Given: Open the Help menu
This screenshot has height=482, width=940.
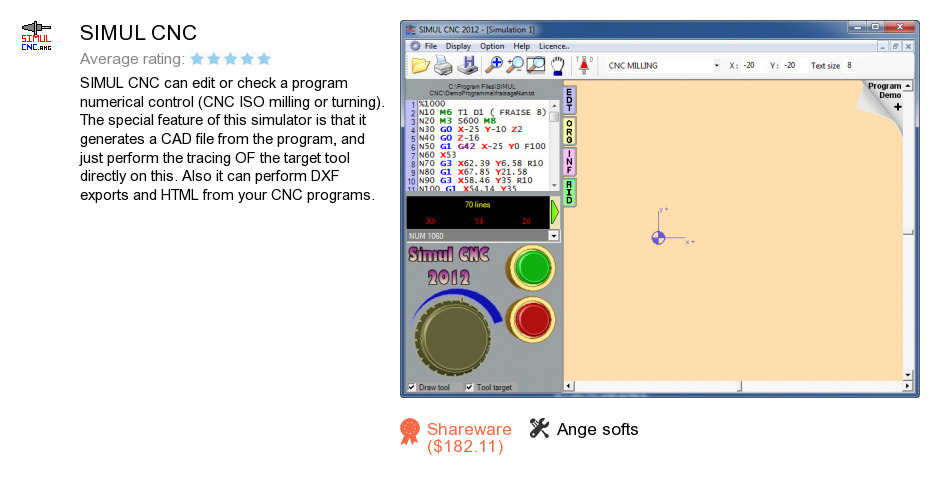Looking at the screenshot, I should pos(522,46).
